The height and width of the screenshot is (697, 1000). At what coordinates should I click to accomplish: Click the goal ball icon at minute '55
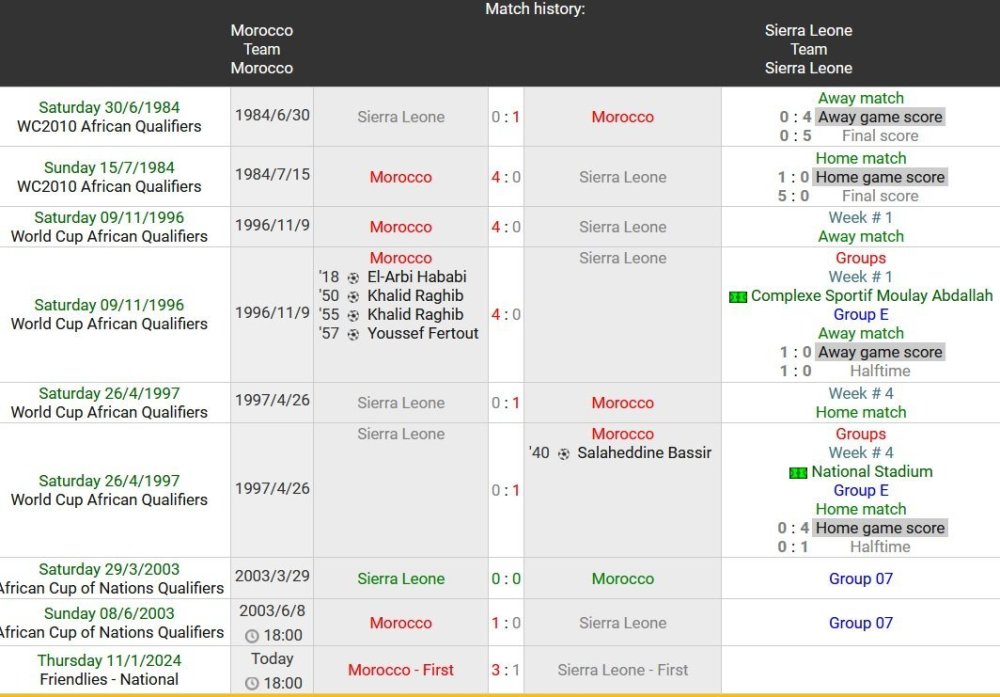click(x=353, y=315)
